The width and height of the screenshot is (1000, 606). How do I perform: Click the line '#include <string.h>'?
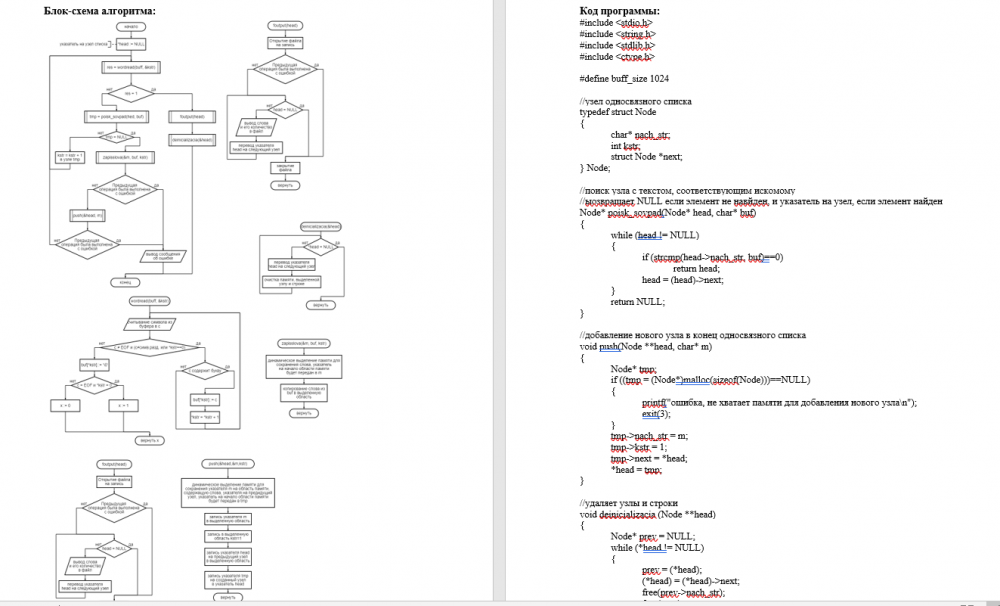click(617, 34)
